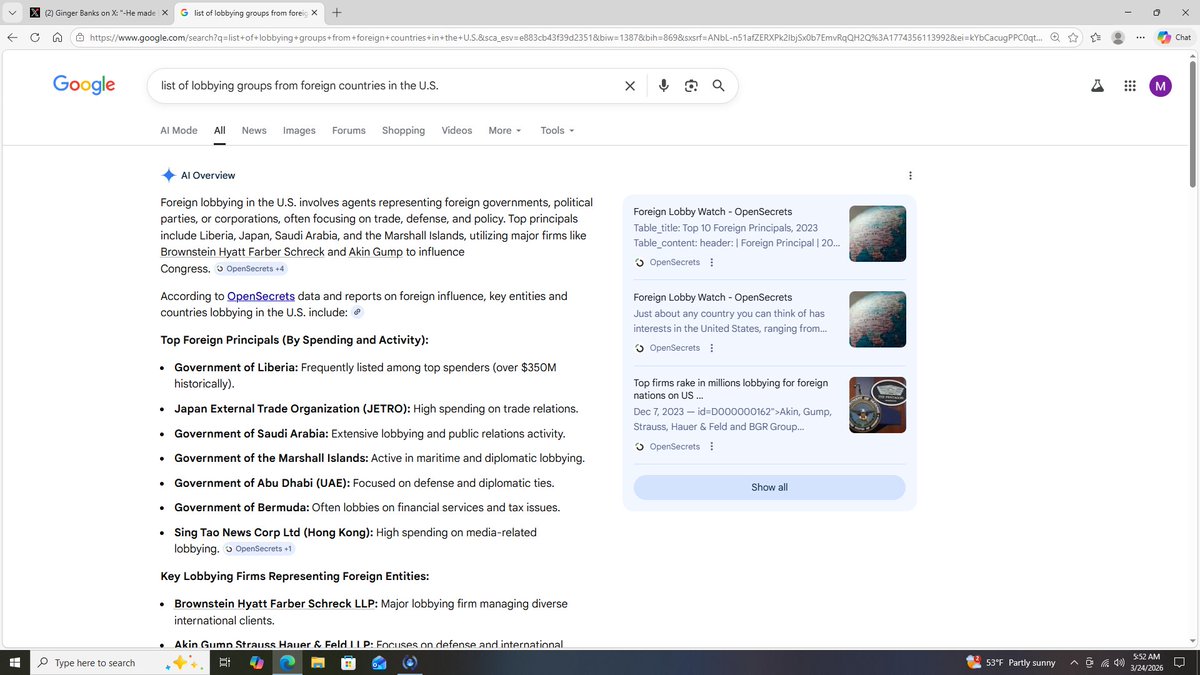Open search by image camera icon
The image size is (1200, 675).
pyautogui.click(x=691, y=86)
